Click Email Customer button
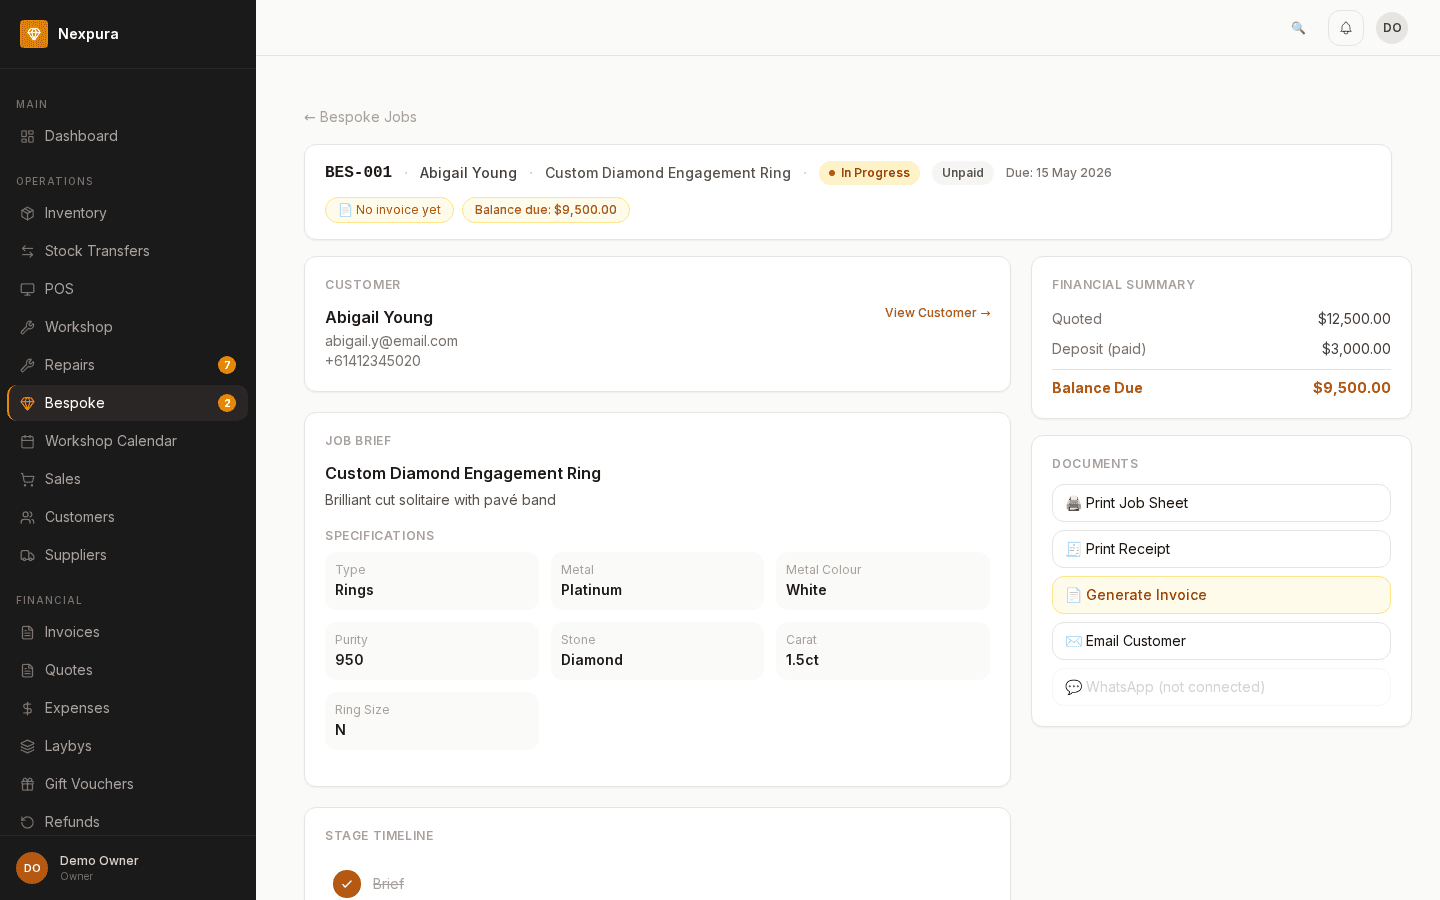This screenshot has height=900, width=1440. 1221,641
